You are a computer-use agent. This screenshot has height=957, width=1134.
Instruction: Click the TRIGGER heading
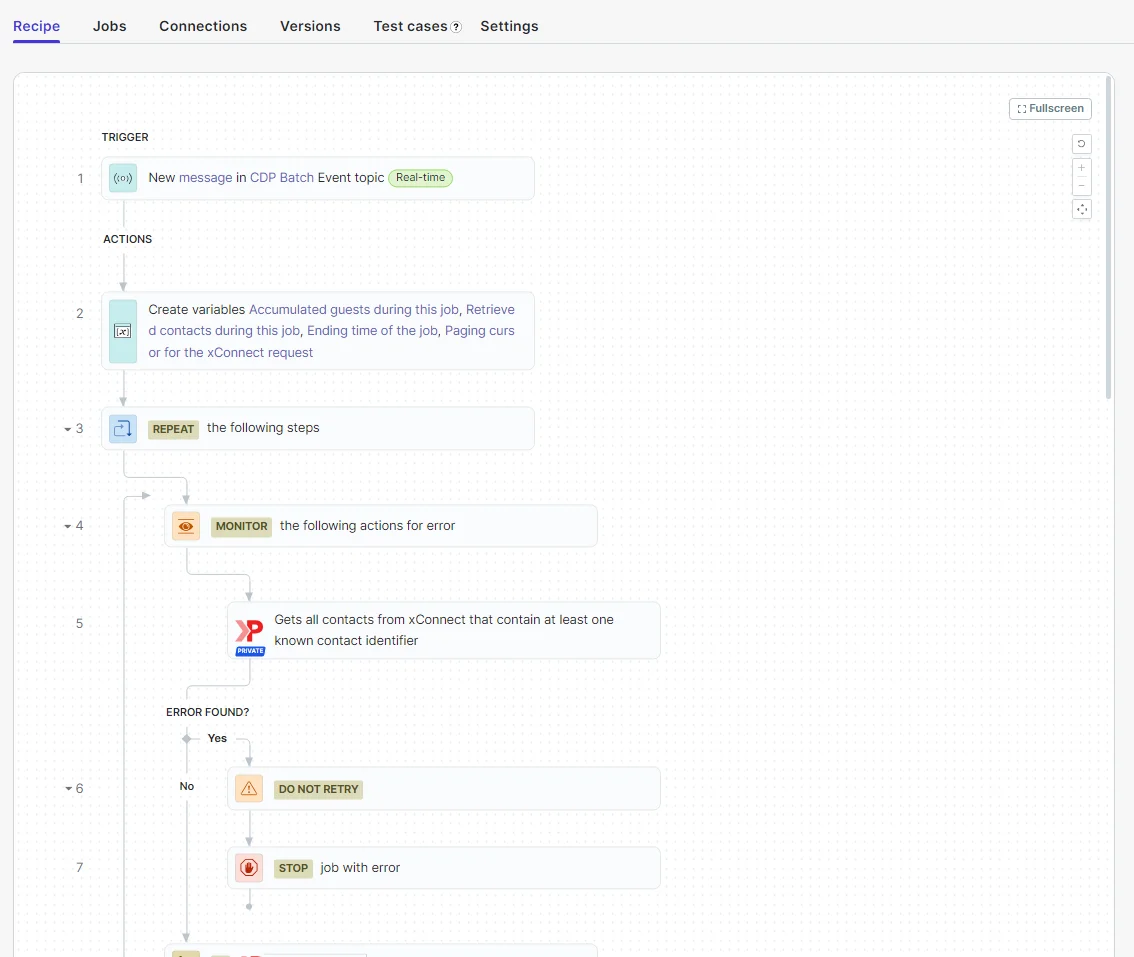pos(125,137)
